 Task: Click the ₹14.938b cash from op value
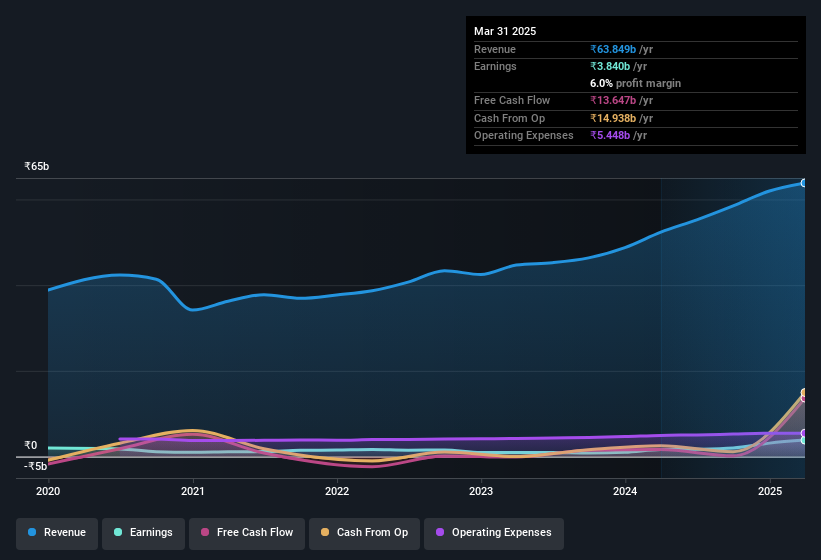tap(613, 118)
